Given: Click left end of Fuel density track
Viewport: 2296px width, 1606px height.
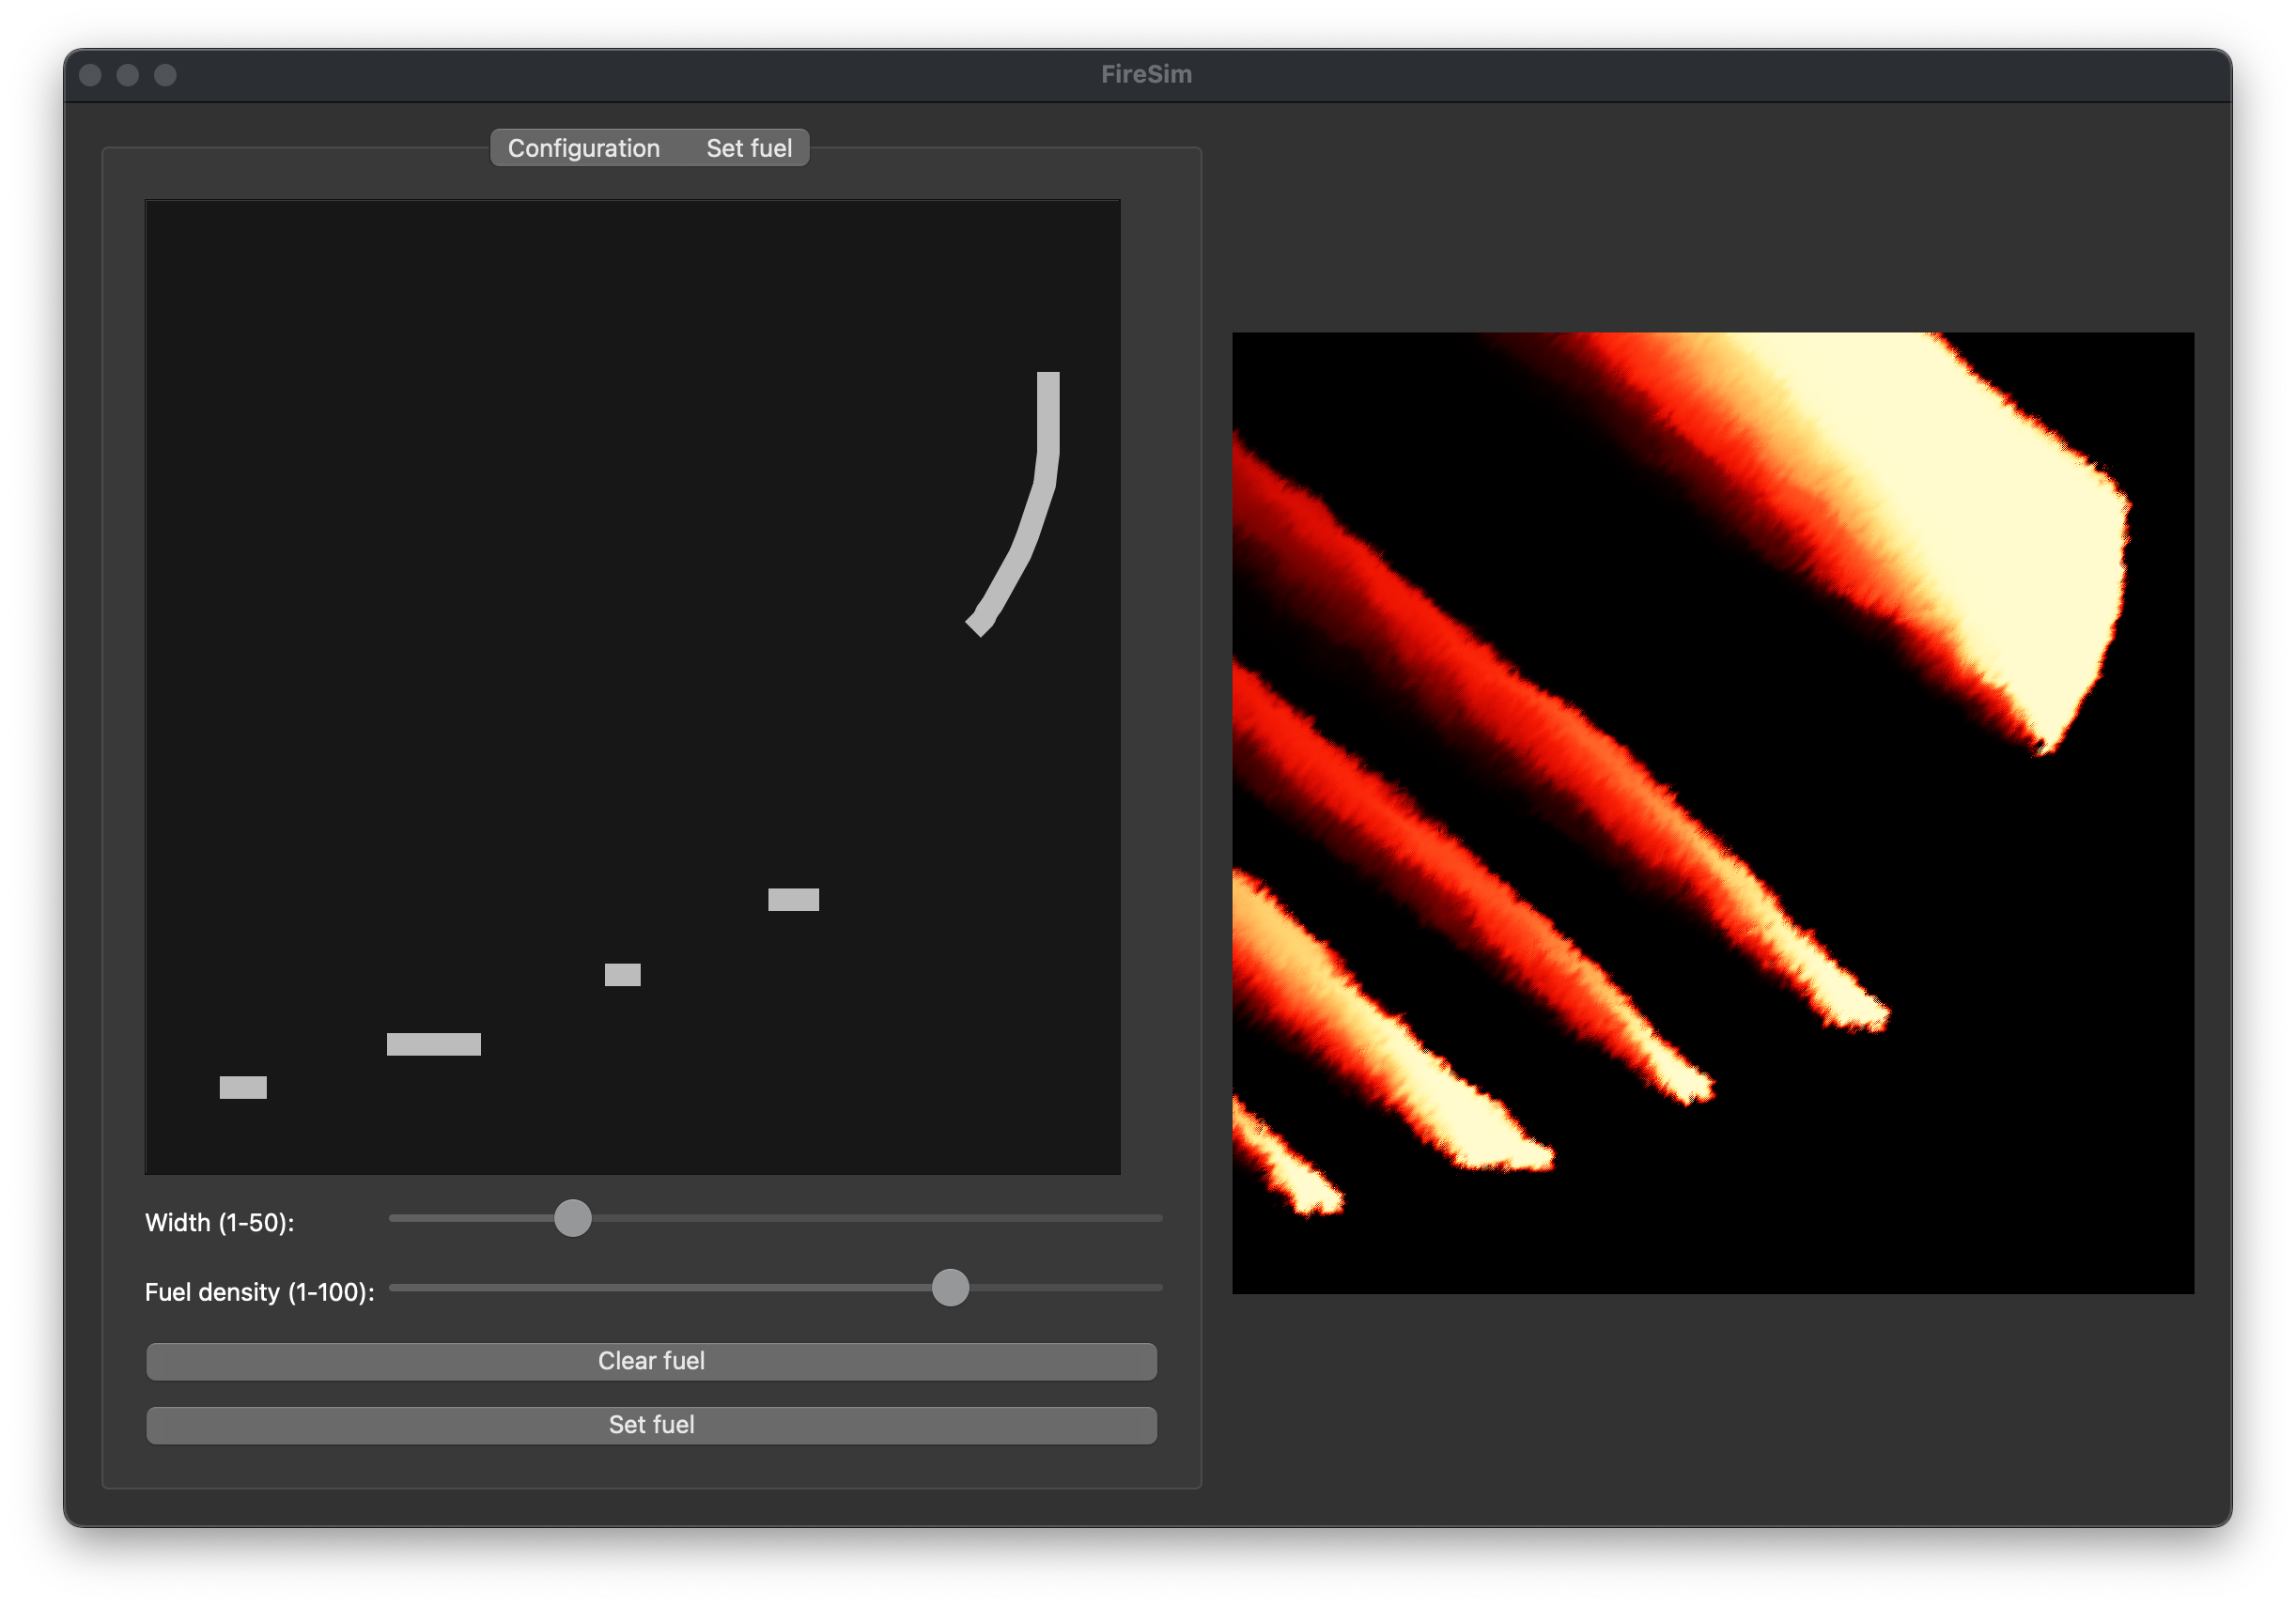Looking at the screenshot, I should (396, 1288).
